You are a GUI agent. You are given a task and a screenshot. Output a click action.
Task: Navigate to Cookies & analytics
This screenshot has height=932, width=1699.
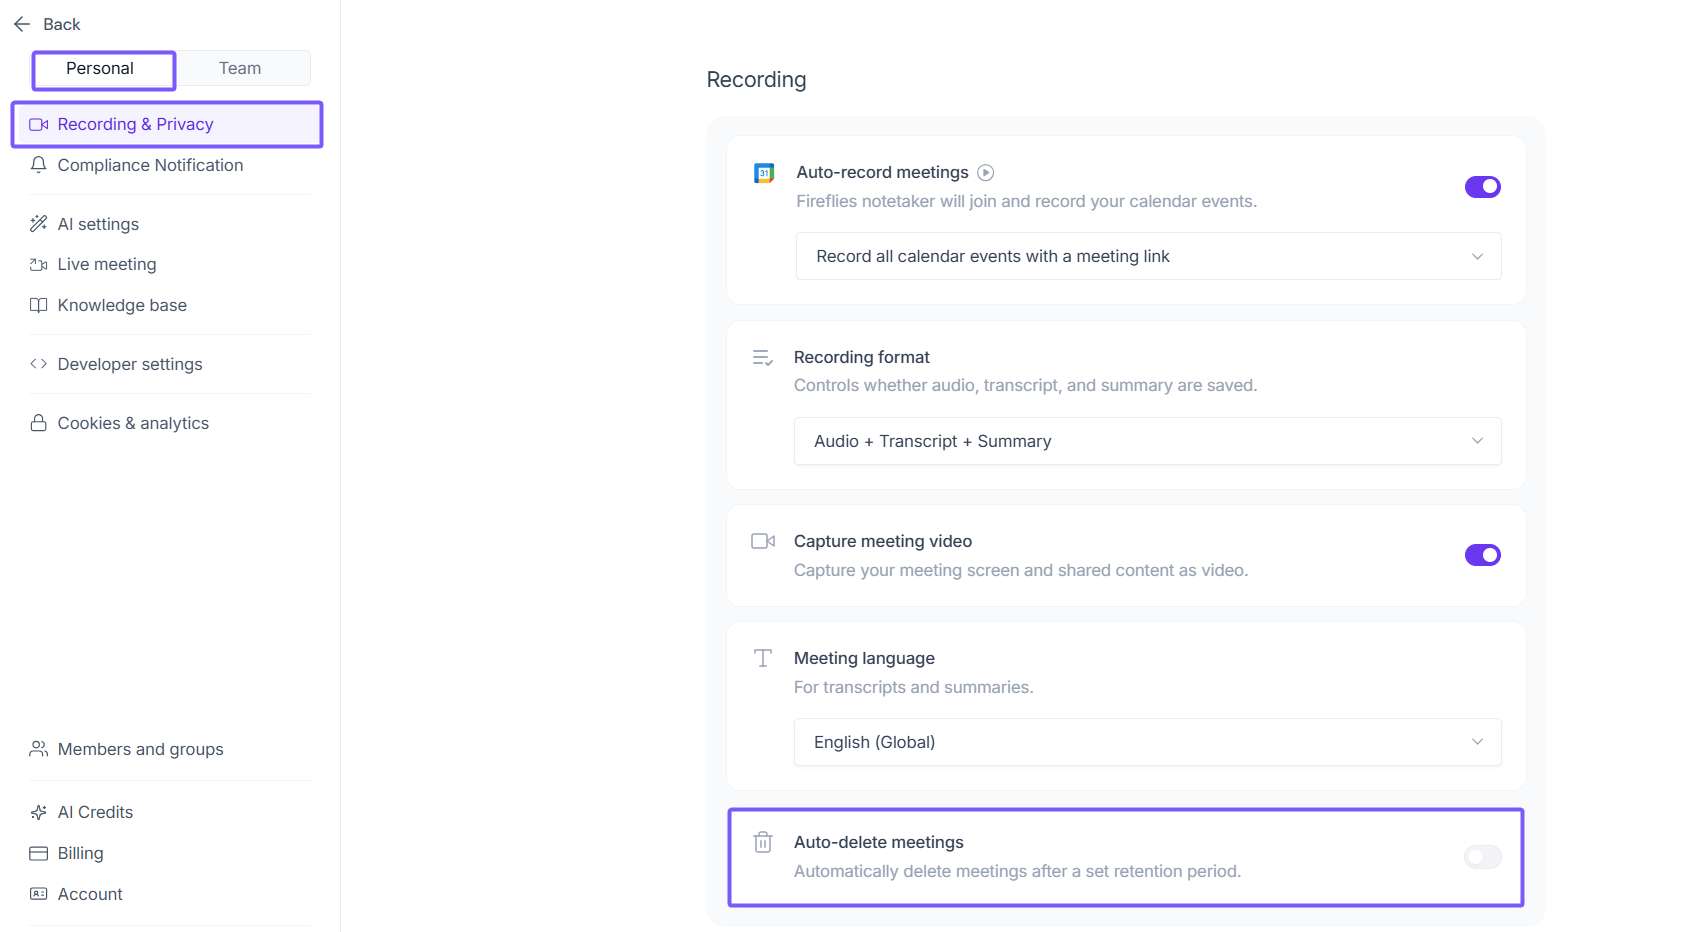(133, 423)
